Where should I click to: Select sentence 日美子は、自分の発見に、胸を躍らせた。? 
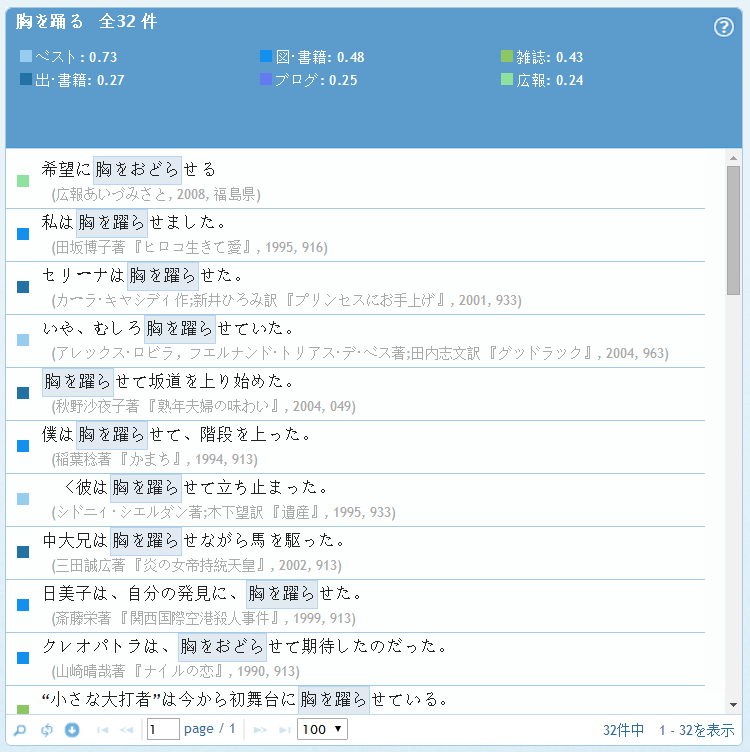[x=202, y=593]
